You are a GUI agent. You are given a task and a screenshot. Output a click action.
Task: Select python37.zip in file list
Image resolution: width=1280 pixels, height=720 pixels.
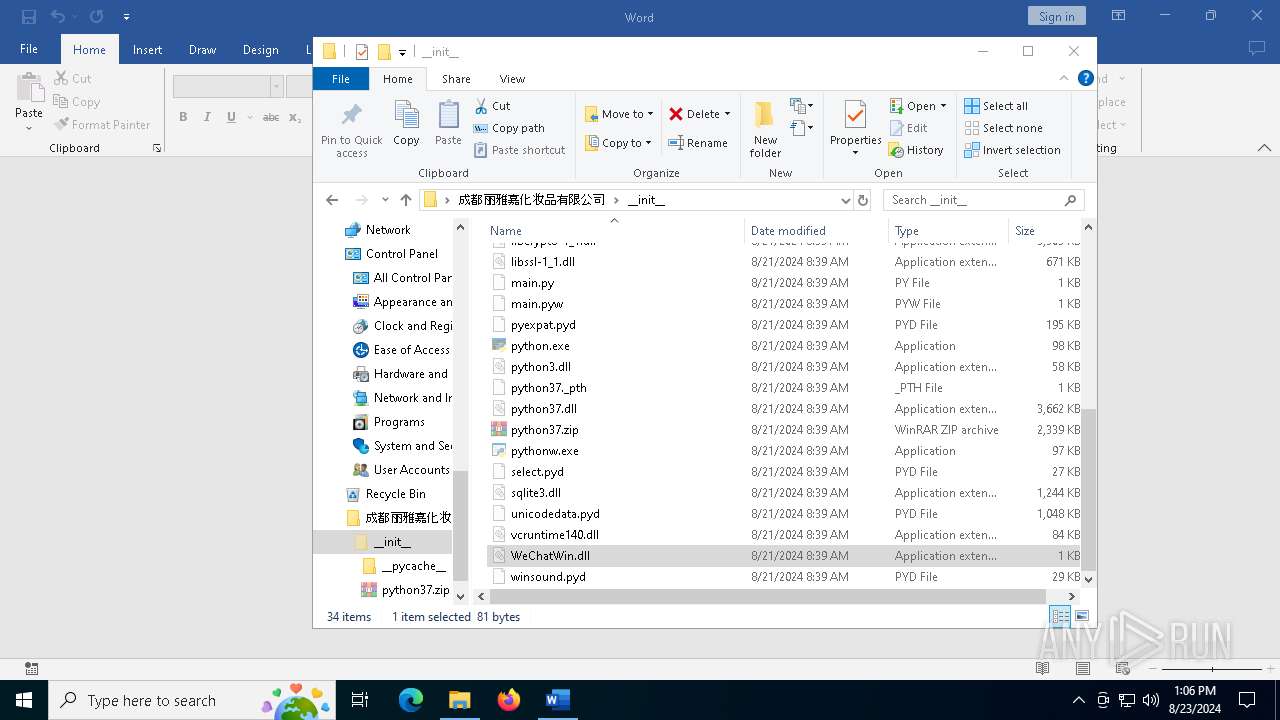coord(544,430)
